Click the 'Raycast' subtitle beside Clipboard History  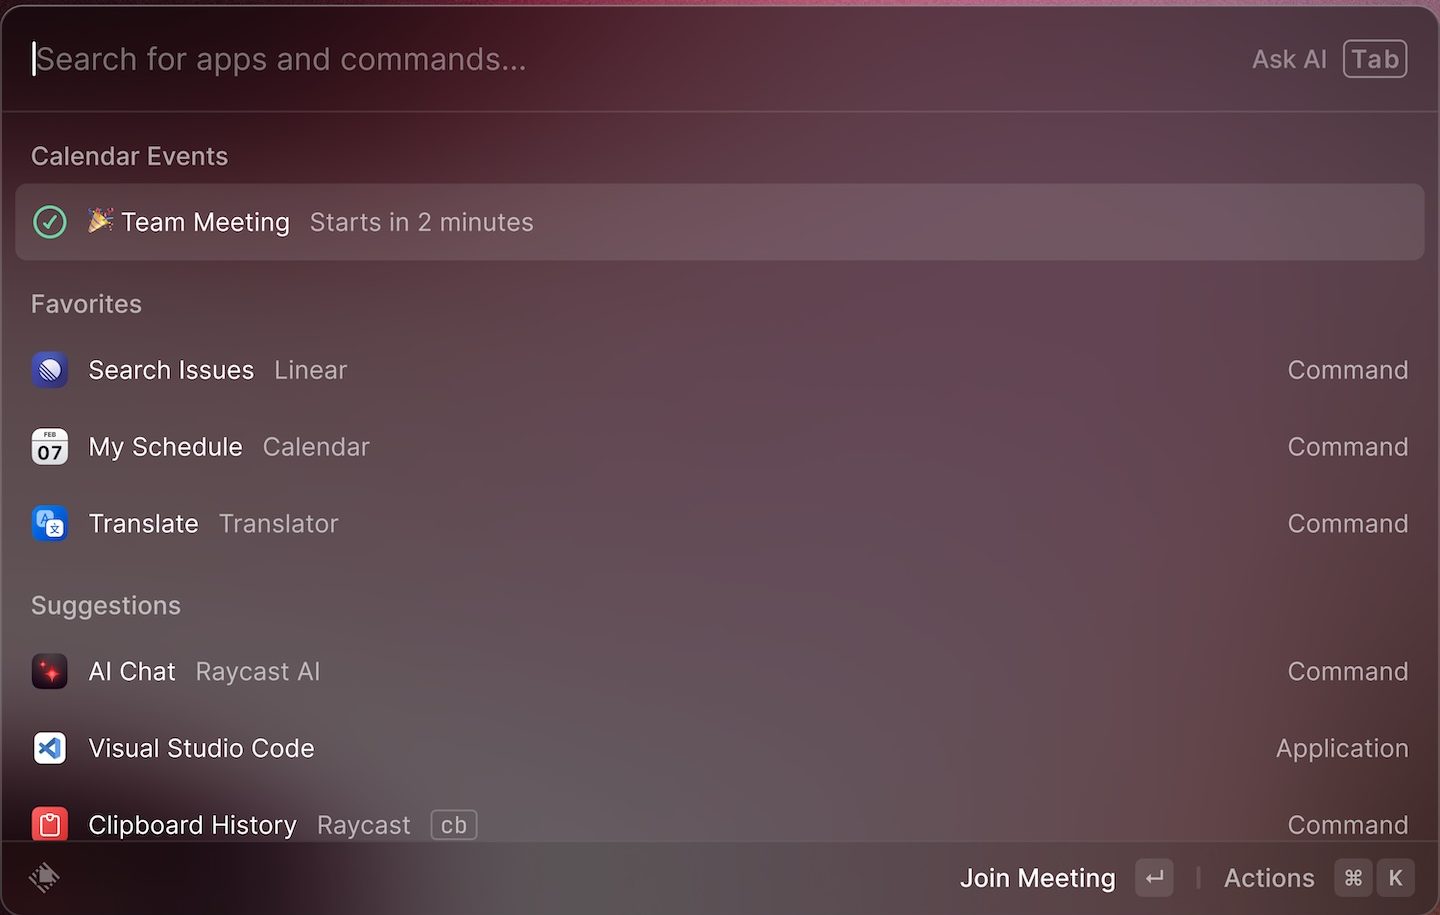point(364,825)
